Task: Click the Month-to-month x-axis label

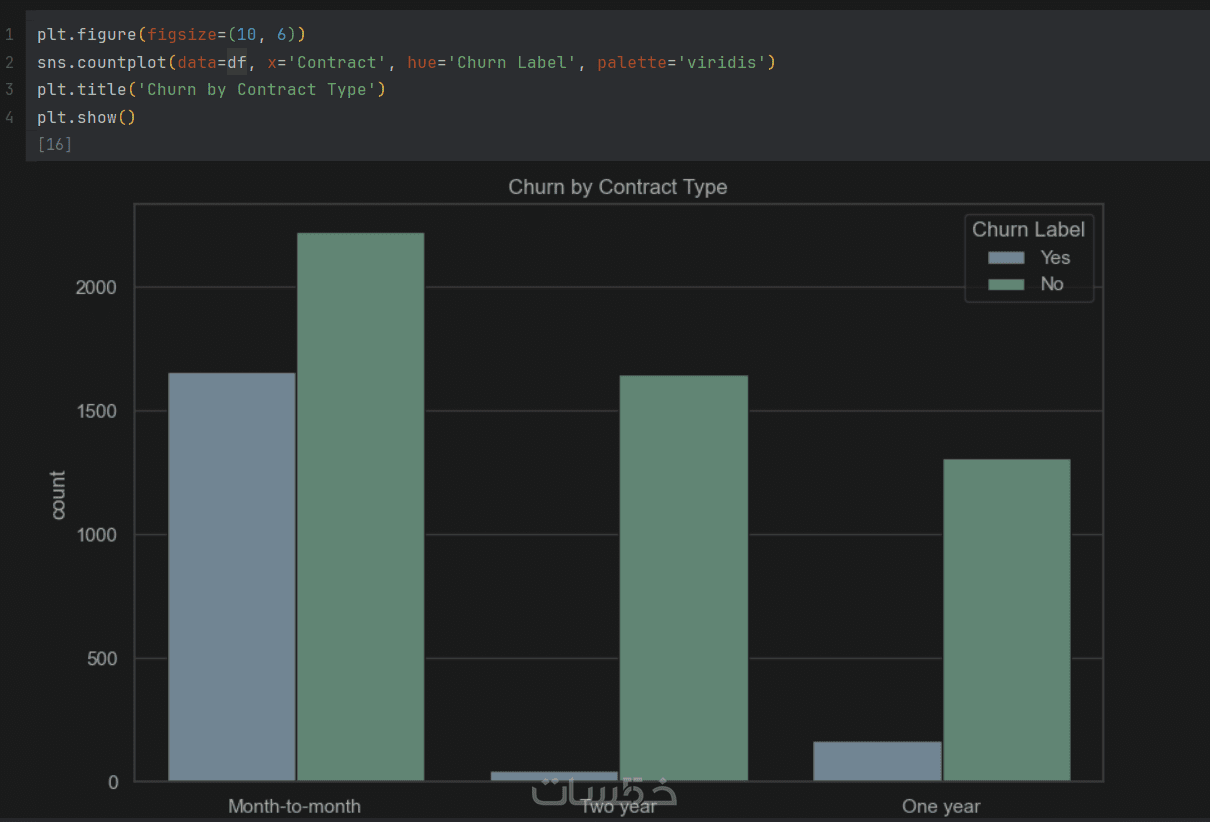Action: (x=294, y=806)
